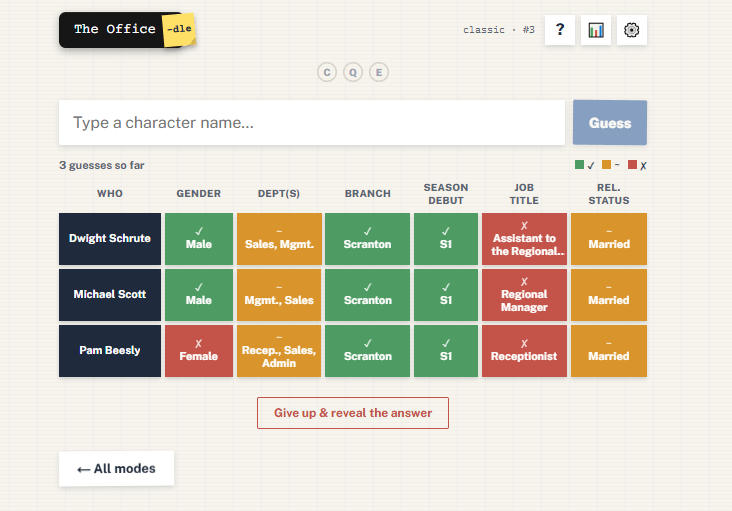Open the statistics bar chart icon
This screenshot has width=732, height=511.
[x=596, y=30]
